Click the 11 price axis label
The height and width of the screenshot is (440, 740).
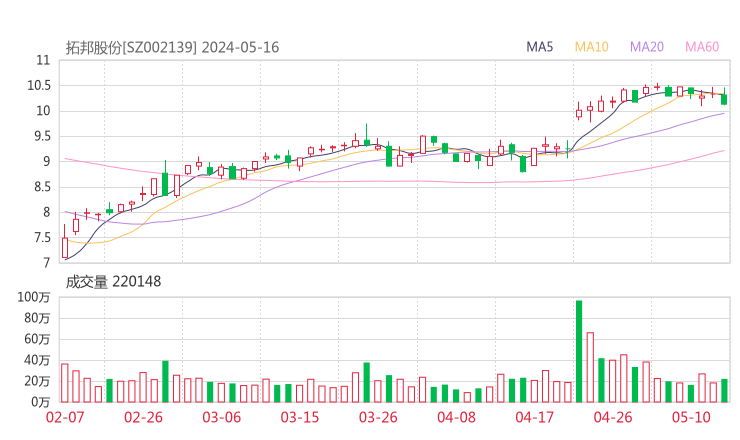pyautogui.click(x=43, y=60)
